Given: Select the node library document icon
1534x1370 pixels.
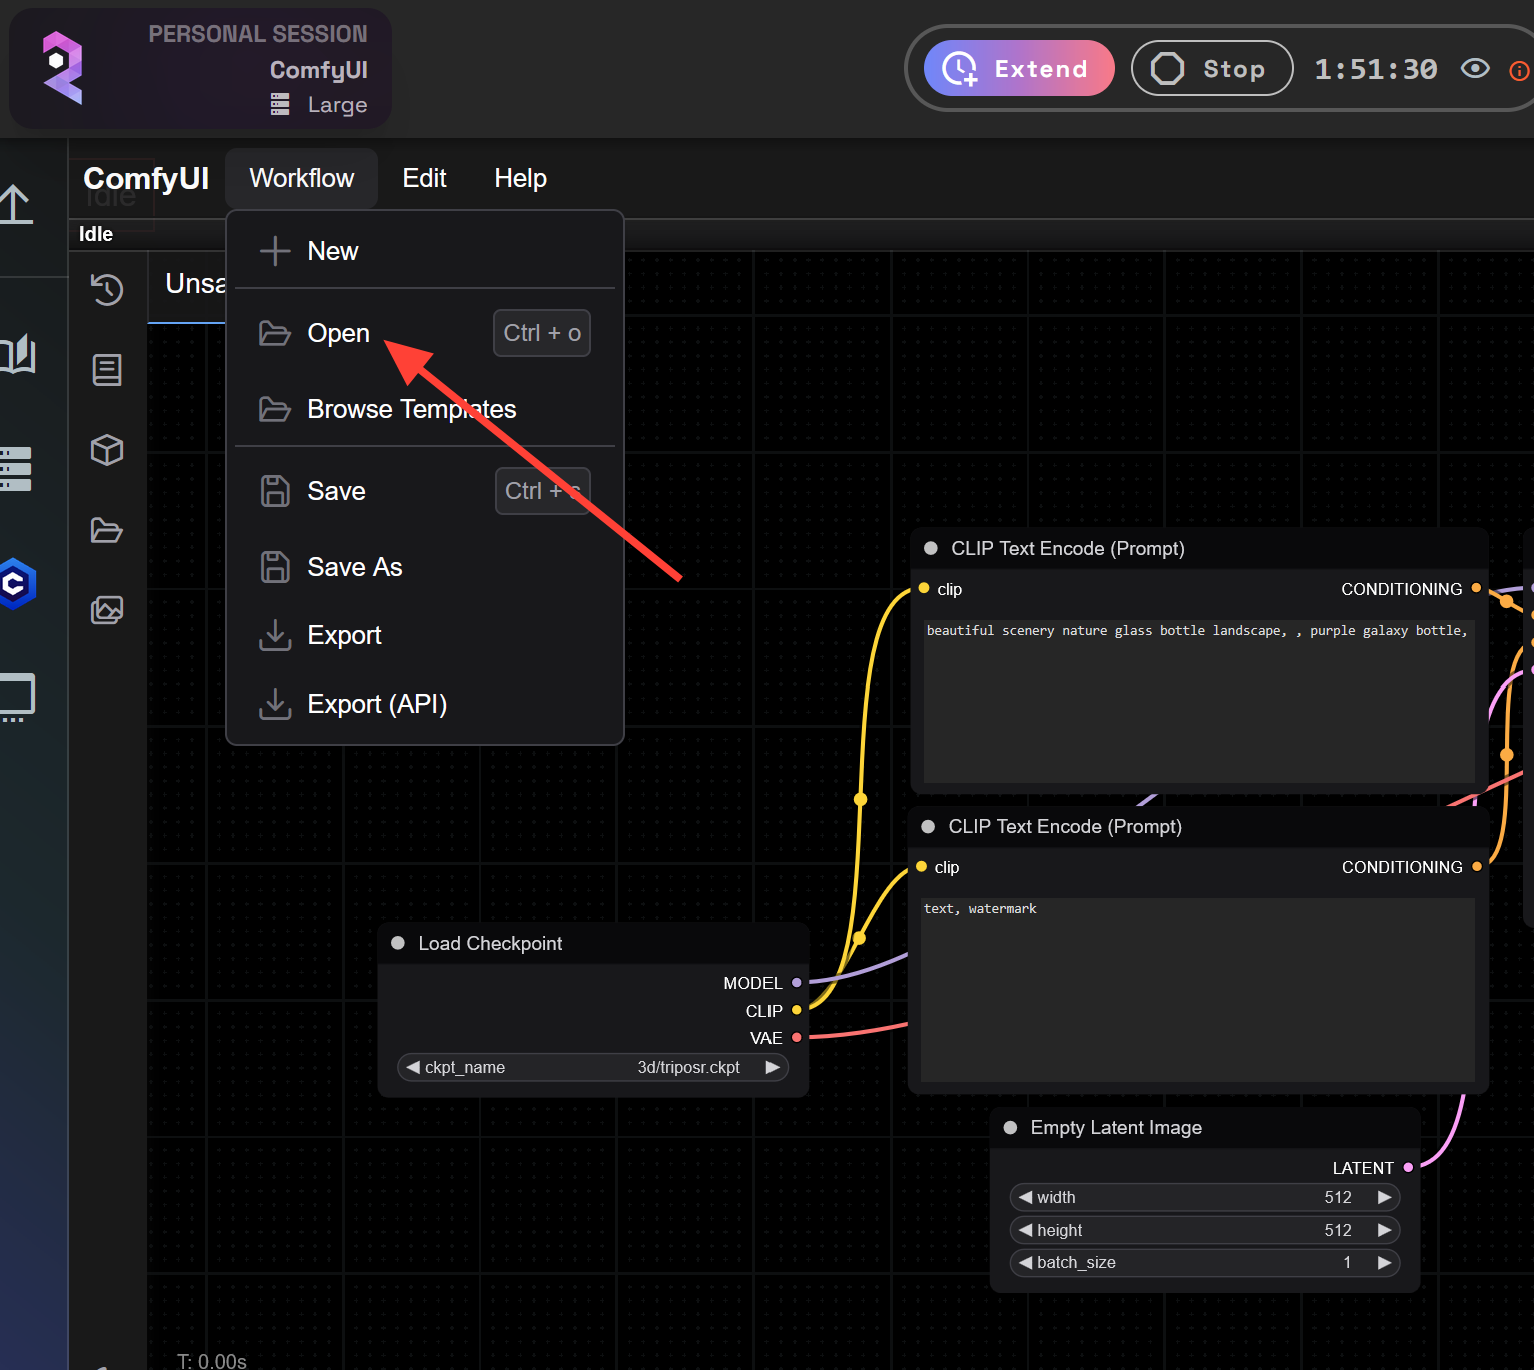Looking at the screenshot, I should (107, 369).
